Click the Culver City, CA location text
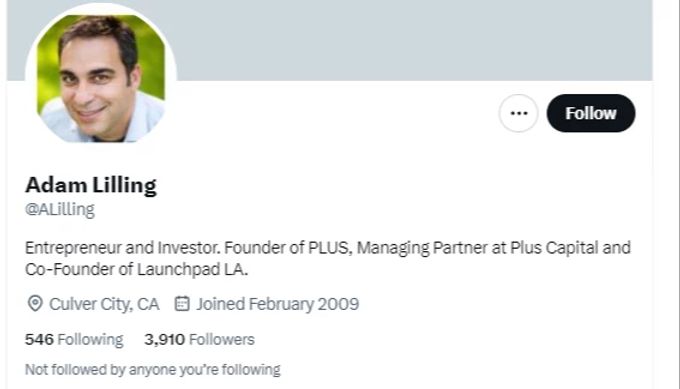Image resolution: width=680 pixels, height=389 pixels. [x=104, y=304]
